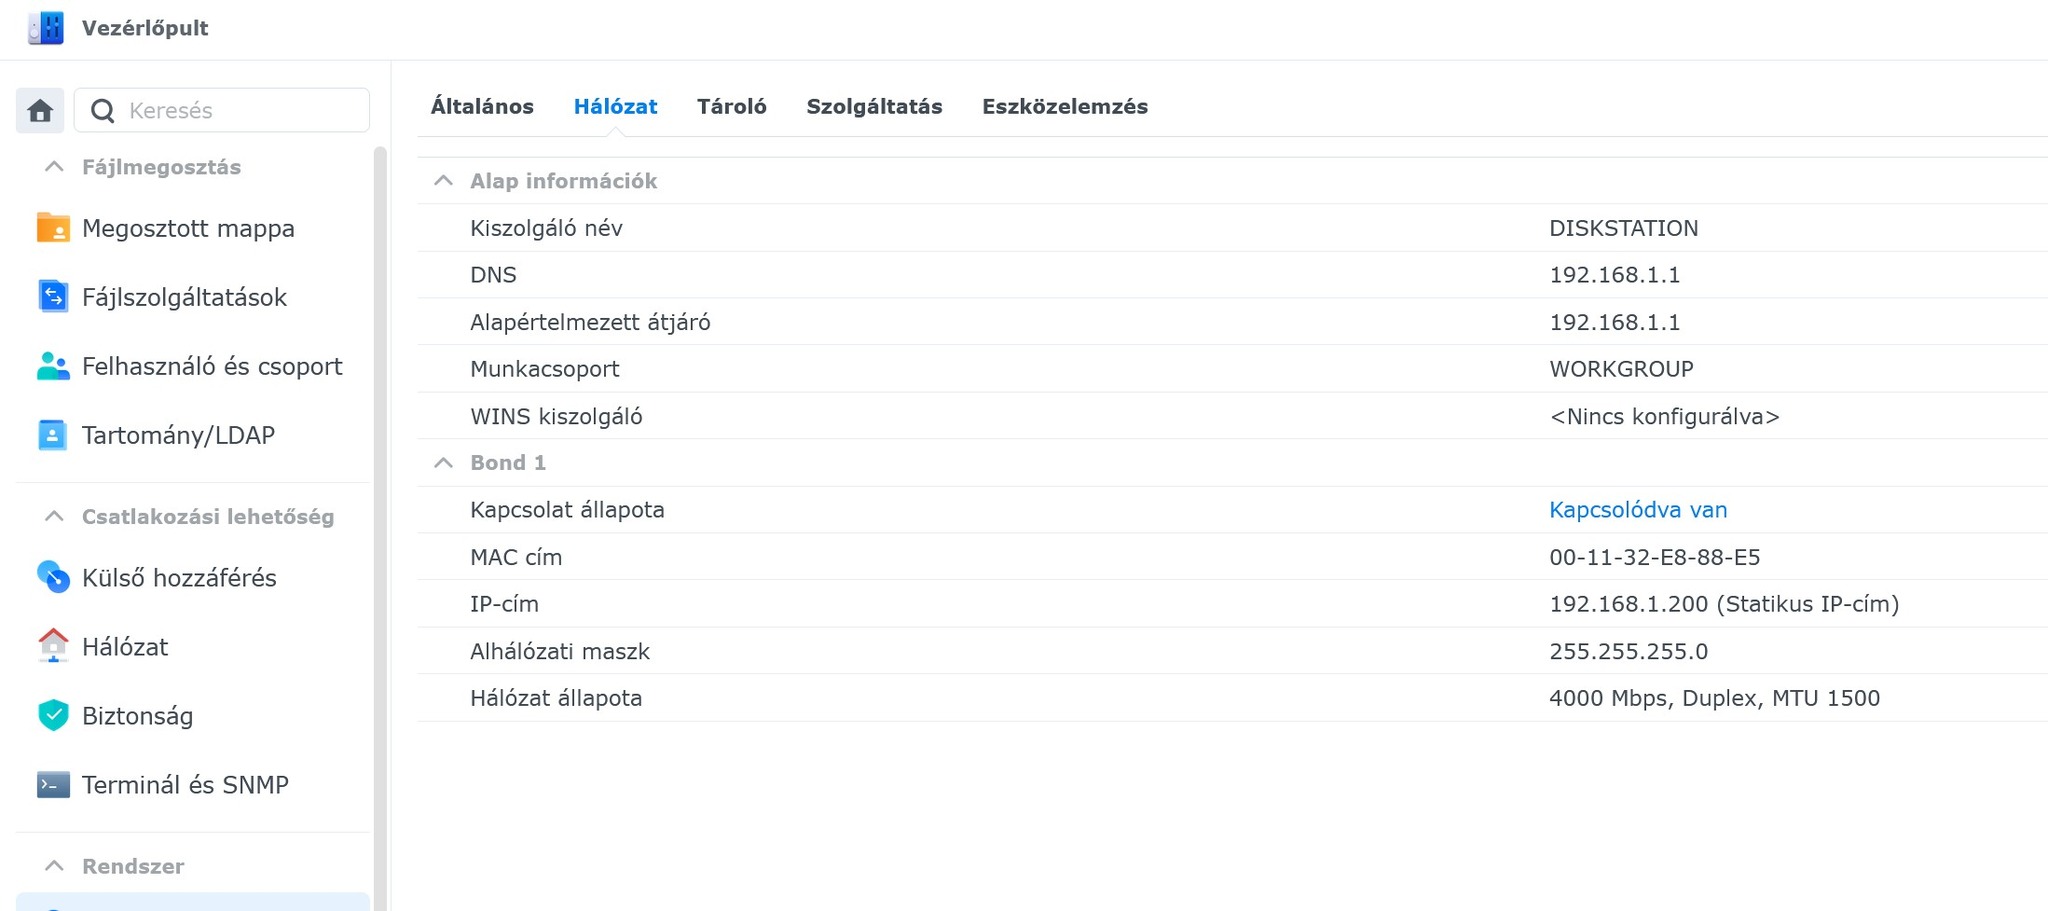Collapse the Fájlmegosztás sidebar group
This screenshot has height=911, width=2048.
click(54, 167)
